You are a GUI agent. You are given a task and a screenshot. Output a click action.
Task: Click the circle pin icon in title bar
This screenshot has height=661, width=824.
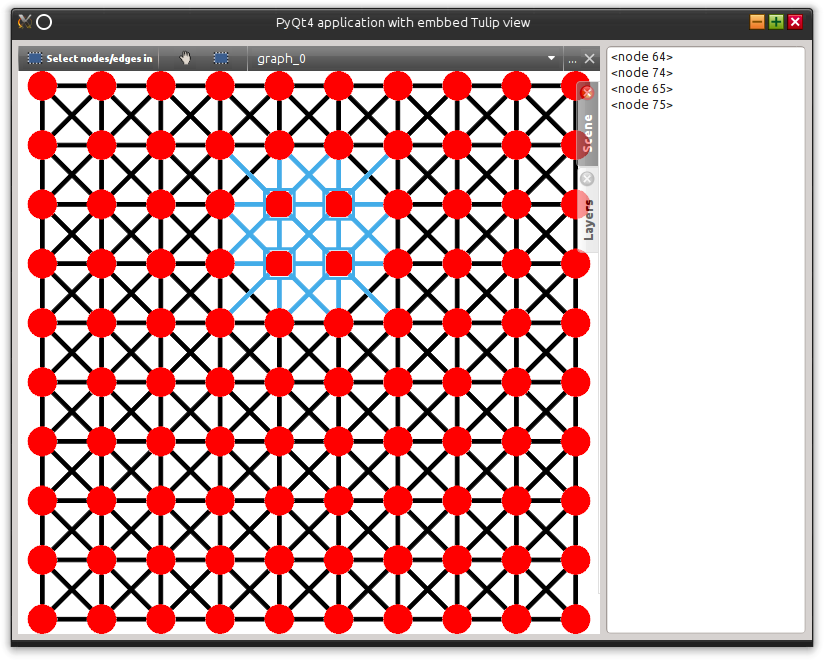tap(44, 22)
